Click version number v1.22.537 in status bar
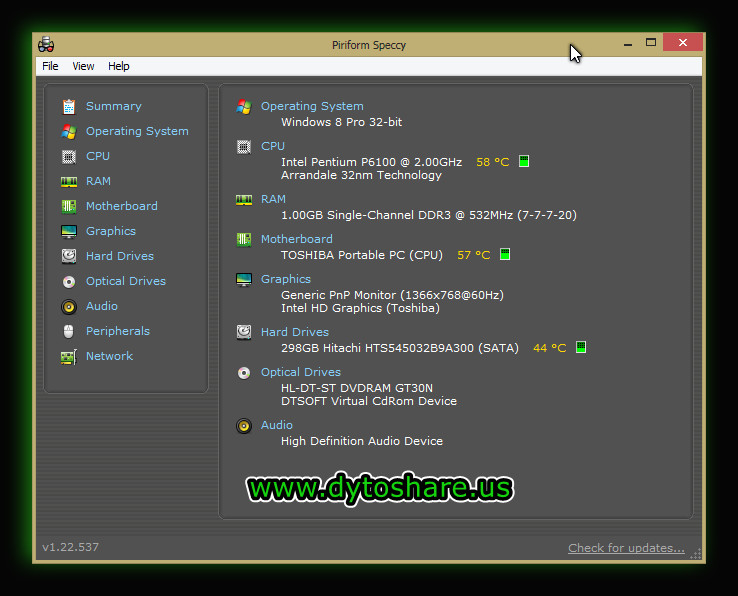 coord(71,547)
